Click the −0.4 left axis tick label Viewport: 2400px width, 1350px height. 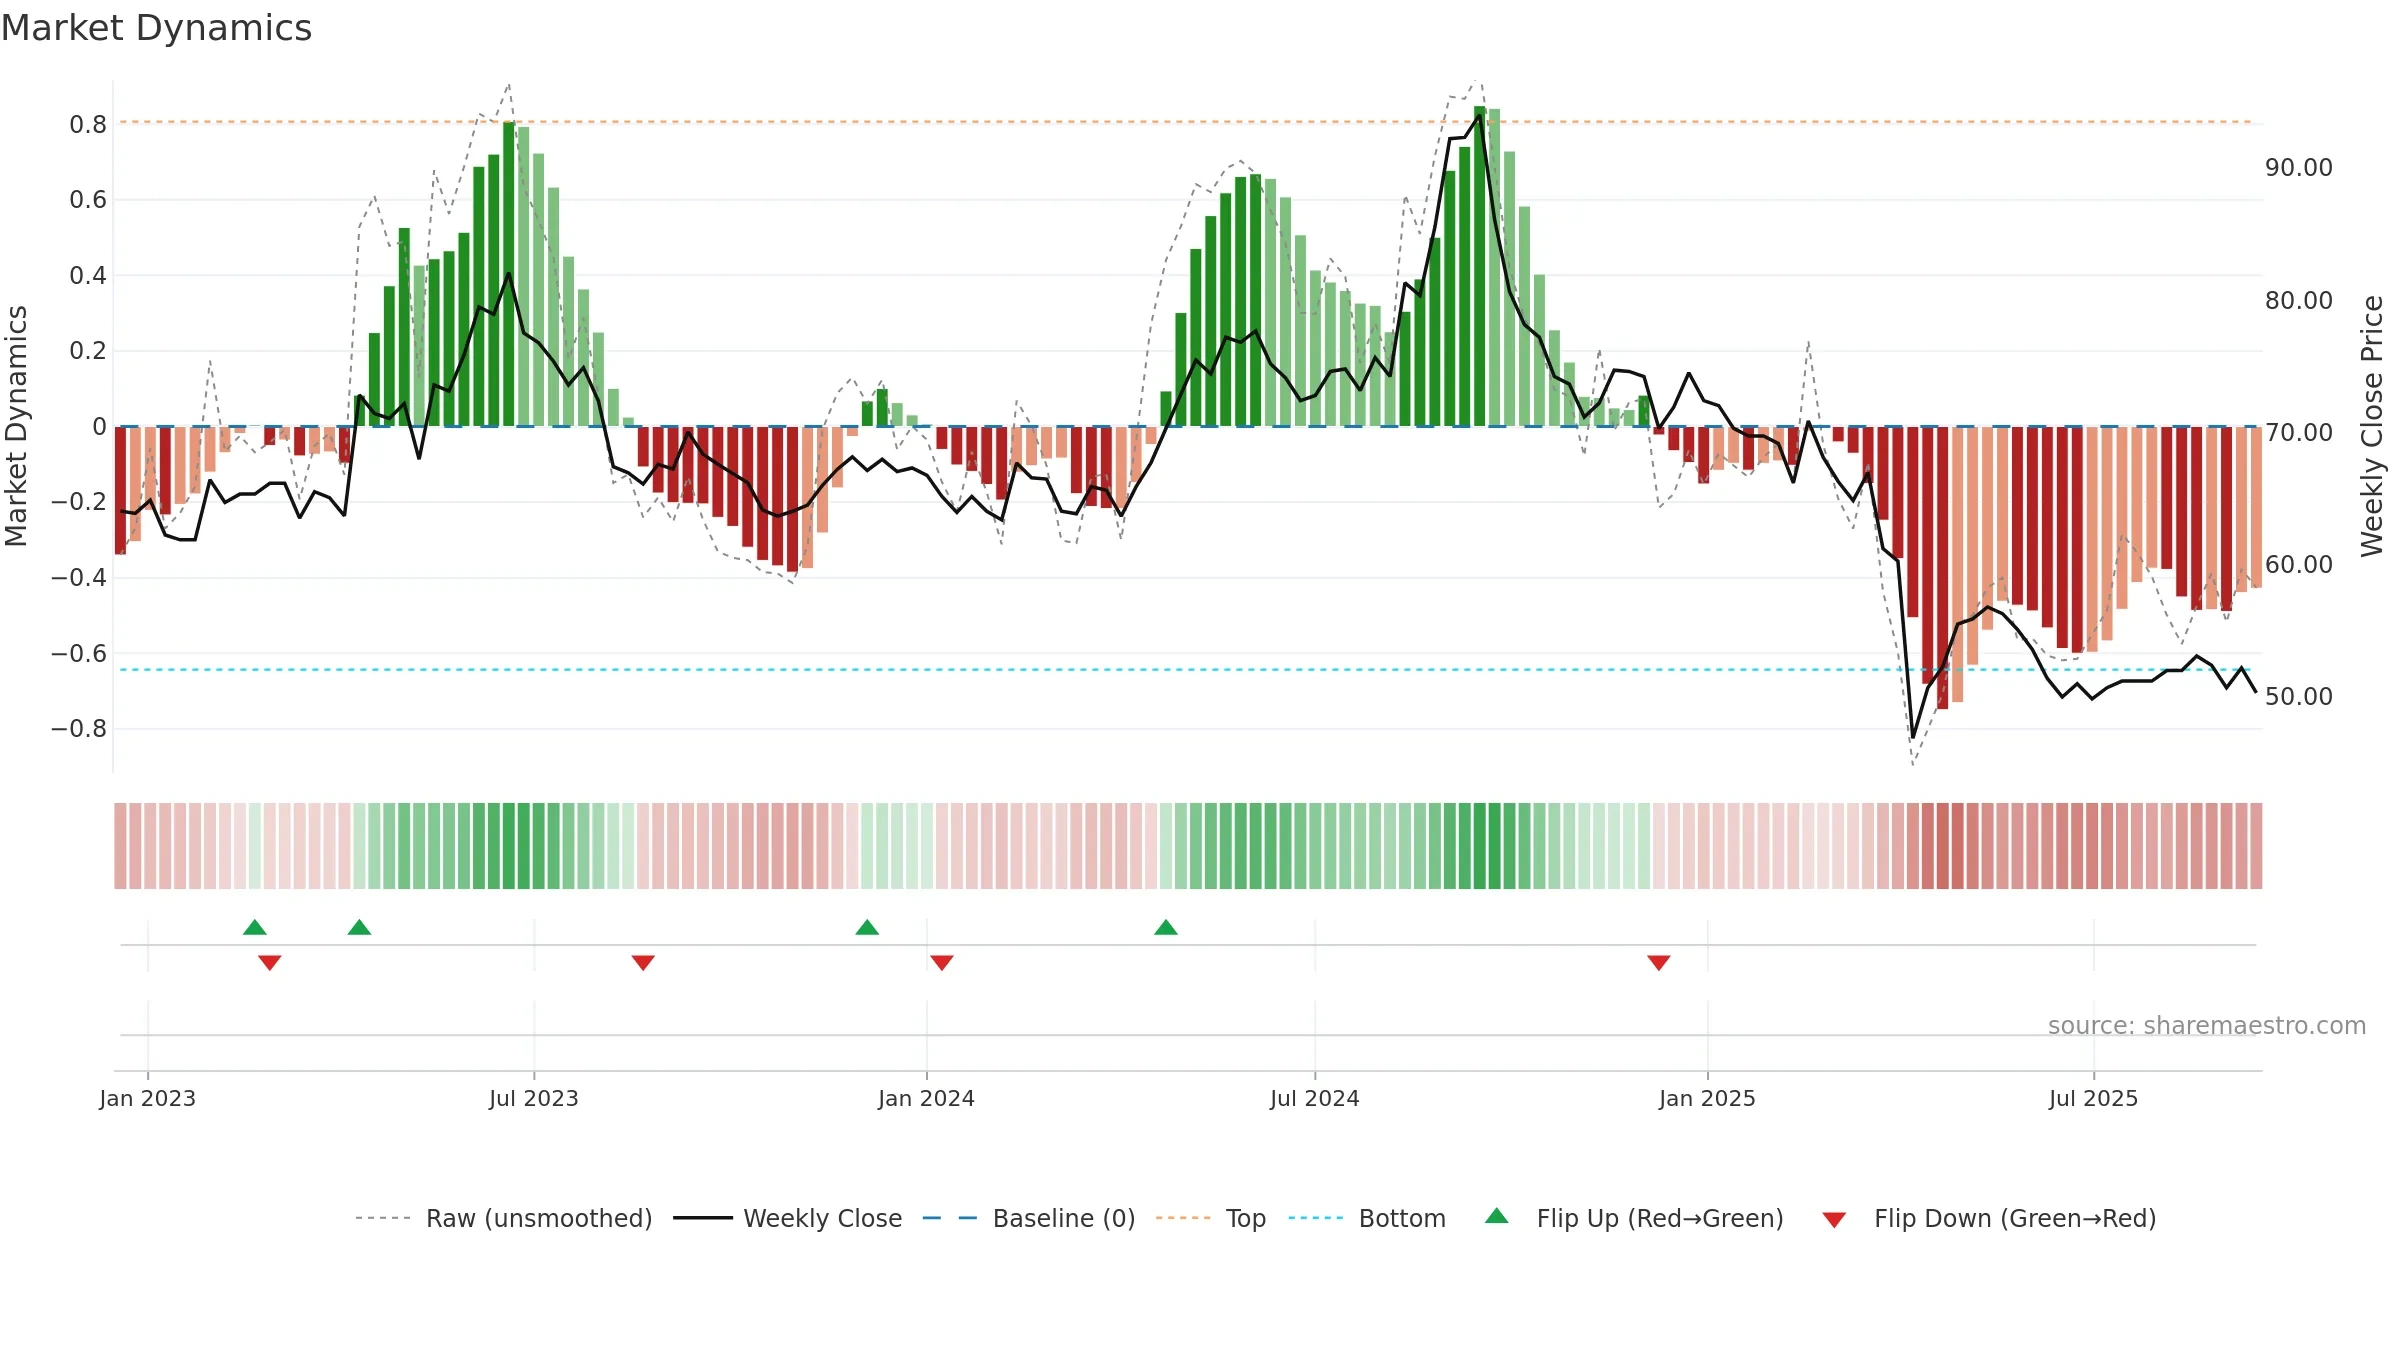click(x=79, y=577)
